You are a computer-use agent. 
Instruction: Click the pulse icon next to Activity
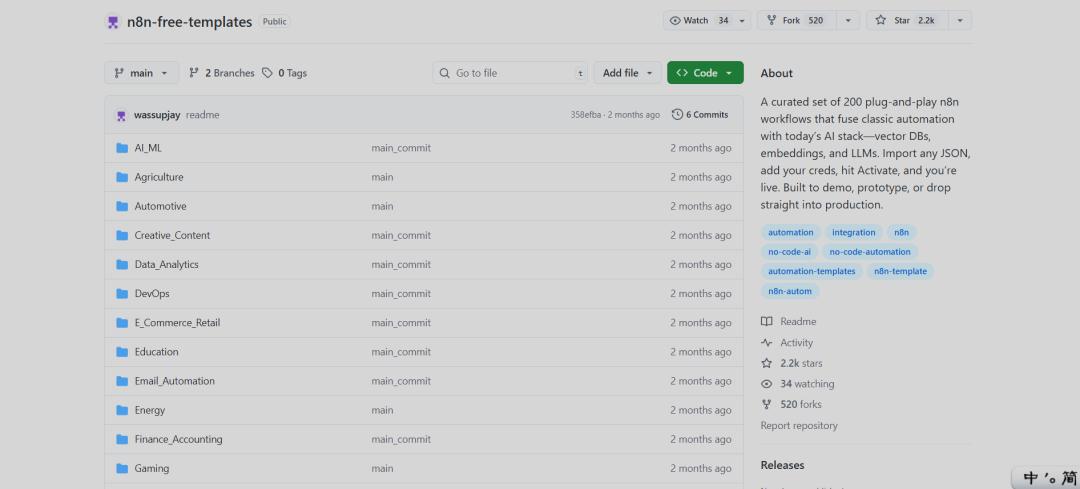[x=767, y=342]
